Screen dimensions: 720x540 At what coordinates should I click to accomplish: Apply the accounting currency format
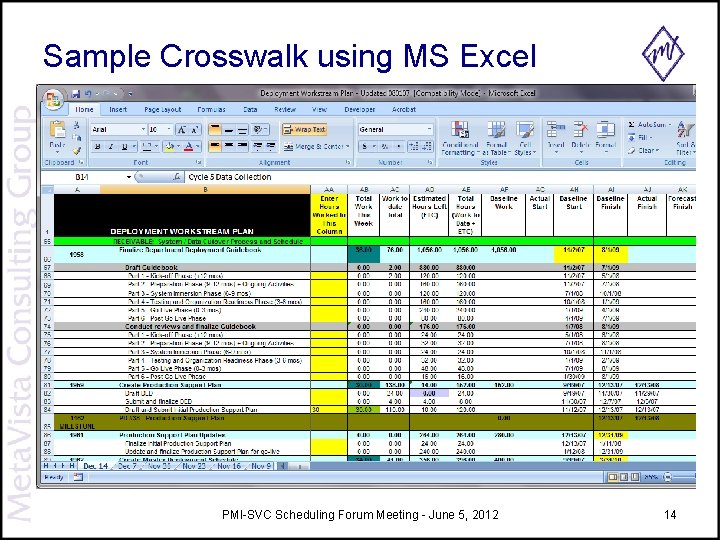(x=367, y=146)
